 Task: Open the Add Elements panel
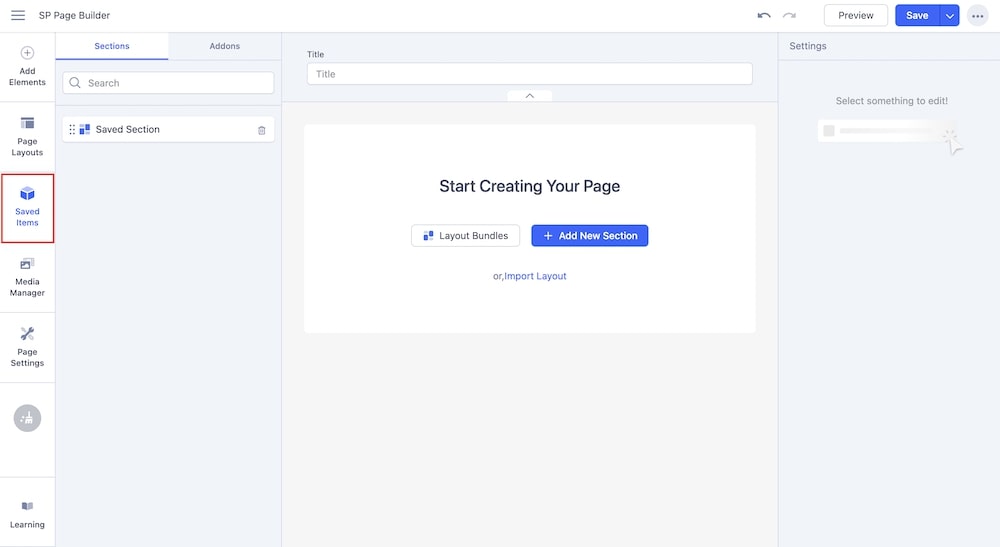27,66
